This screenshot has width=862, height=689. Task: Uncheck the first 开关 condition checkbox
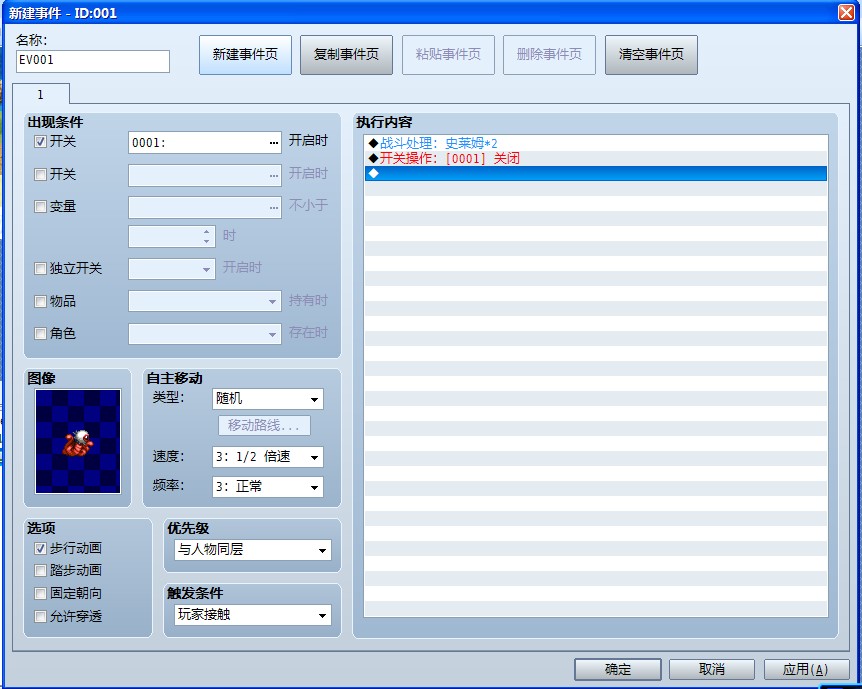coord(40,142)
